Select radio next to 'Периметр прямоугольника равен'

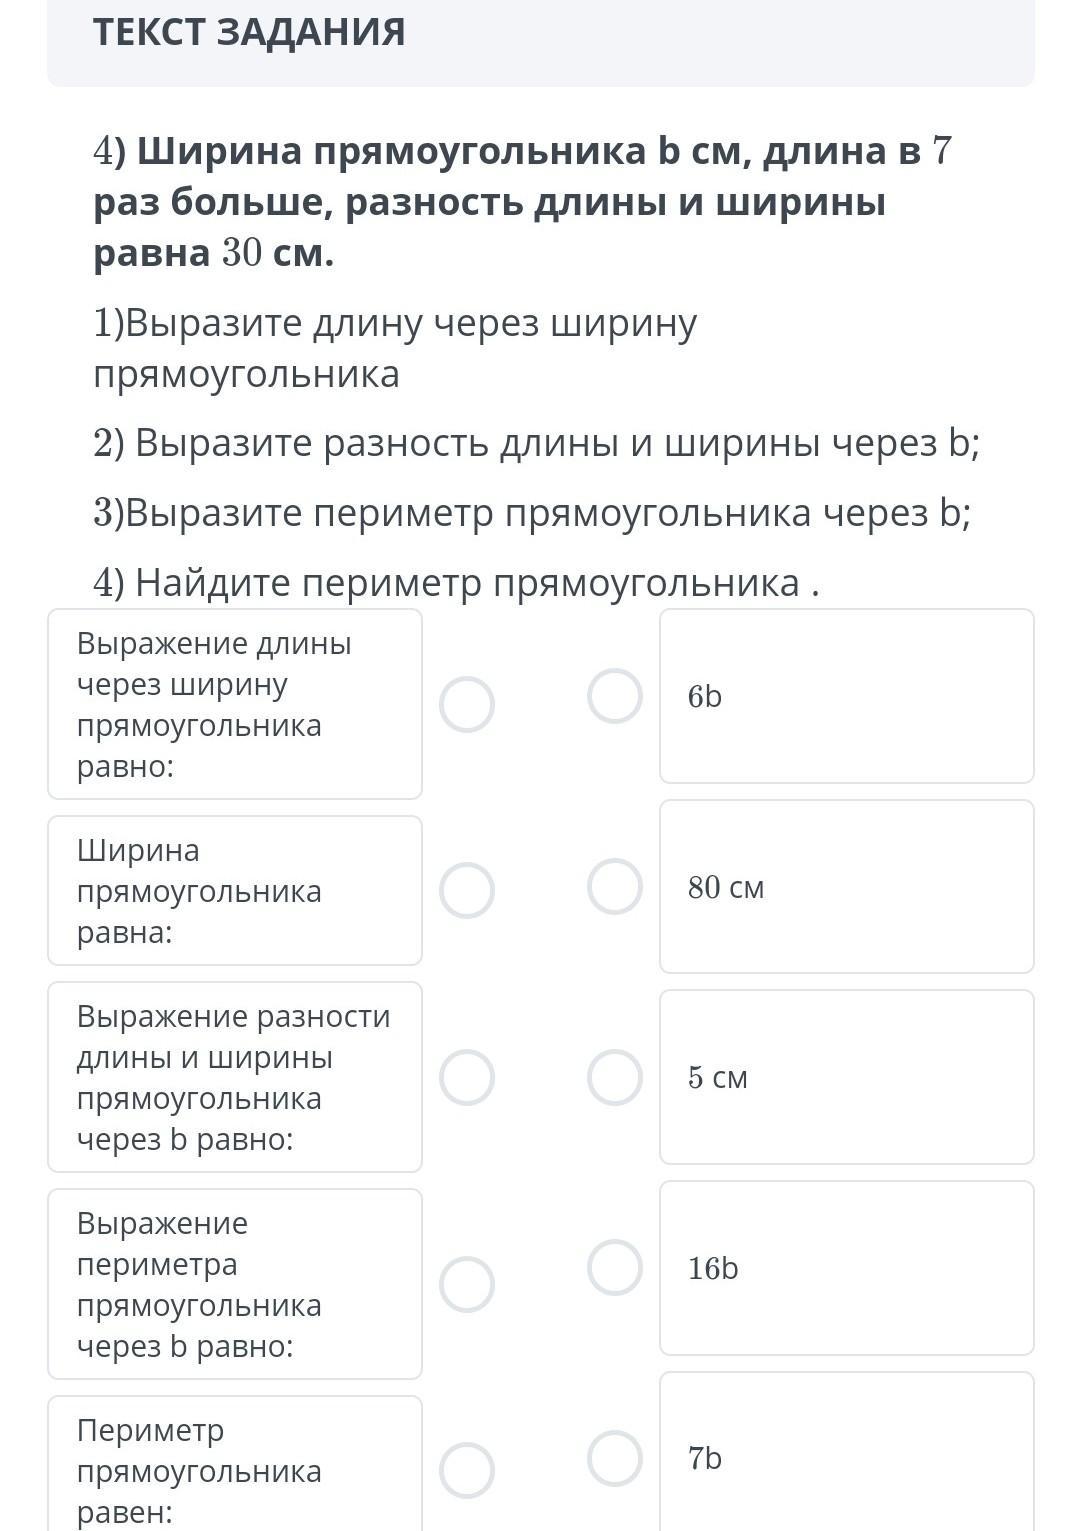click(467, 1470)
